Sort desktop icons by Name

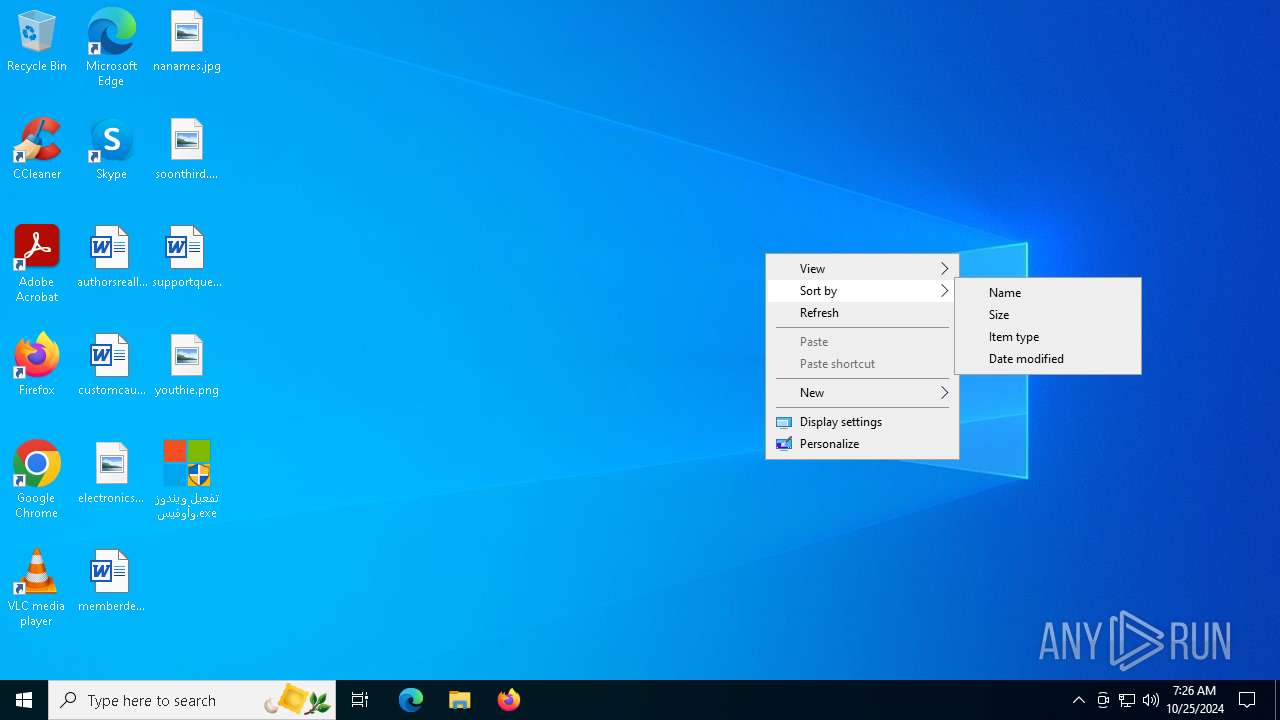pos(1048,292)
